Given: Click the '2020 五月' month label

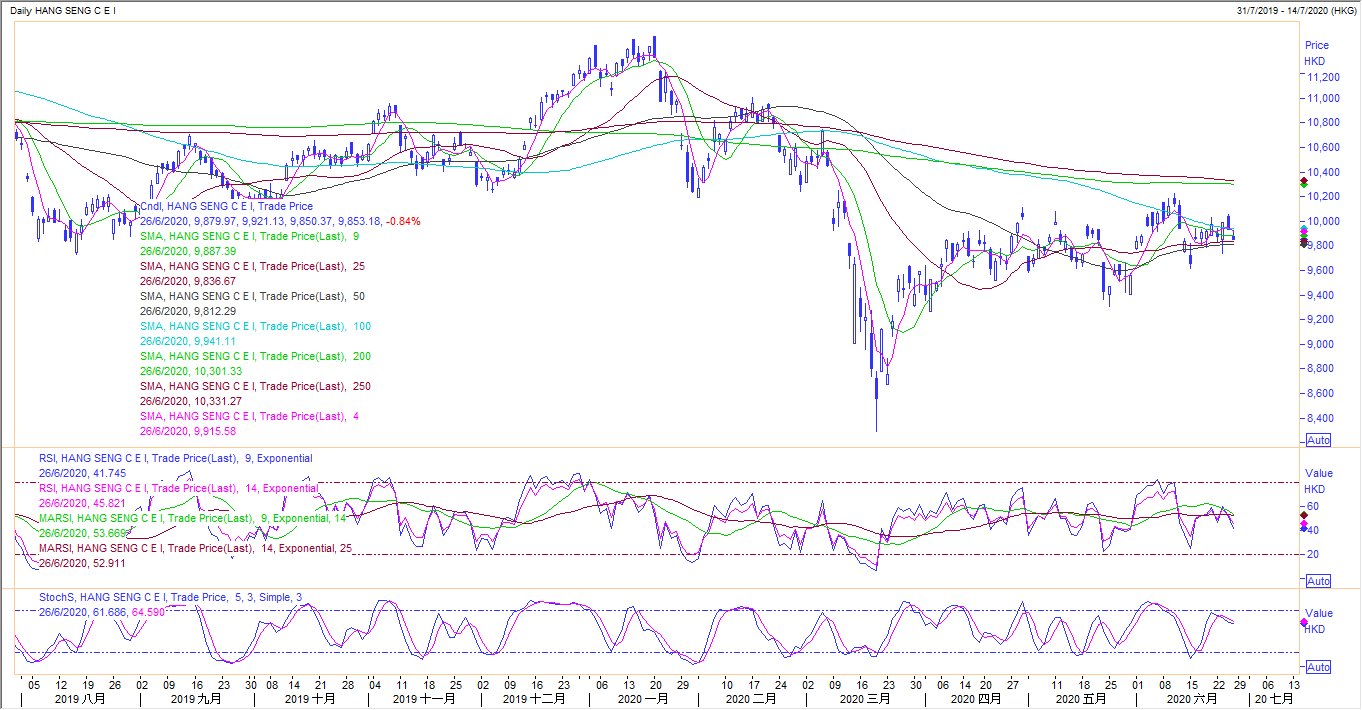Looking at the screenshot, I should [1082, 699].
